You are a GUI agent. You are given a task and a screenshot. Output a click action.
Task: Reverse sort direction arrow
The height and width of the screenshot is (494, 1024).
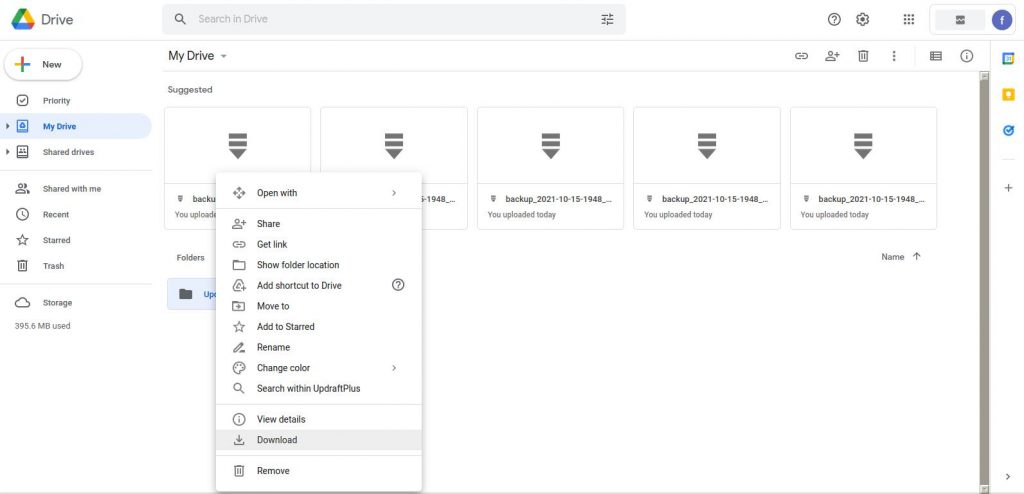916,256
